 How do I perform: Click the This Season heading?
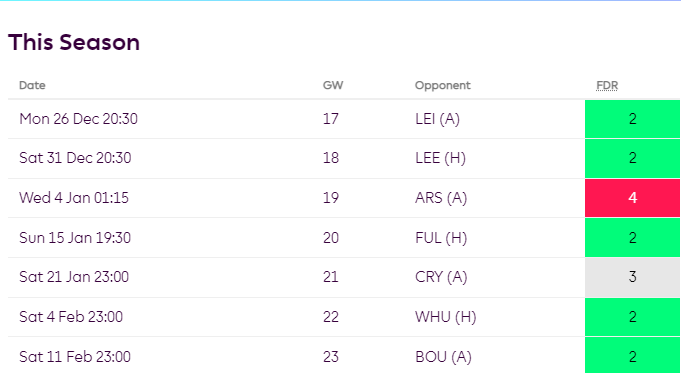[x=74, y=42]
